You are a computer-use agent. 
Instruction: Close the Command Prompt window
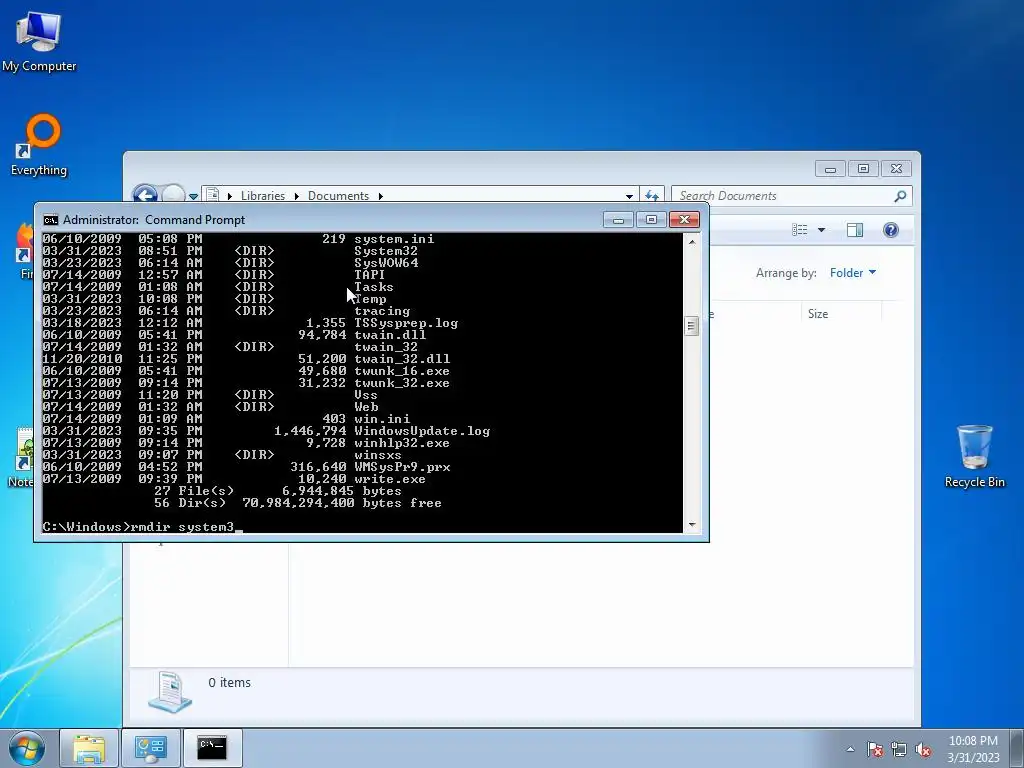coord(684,220)
